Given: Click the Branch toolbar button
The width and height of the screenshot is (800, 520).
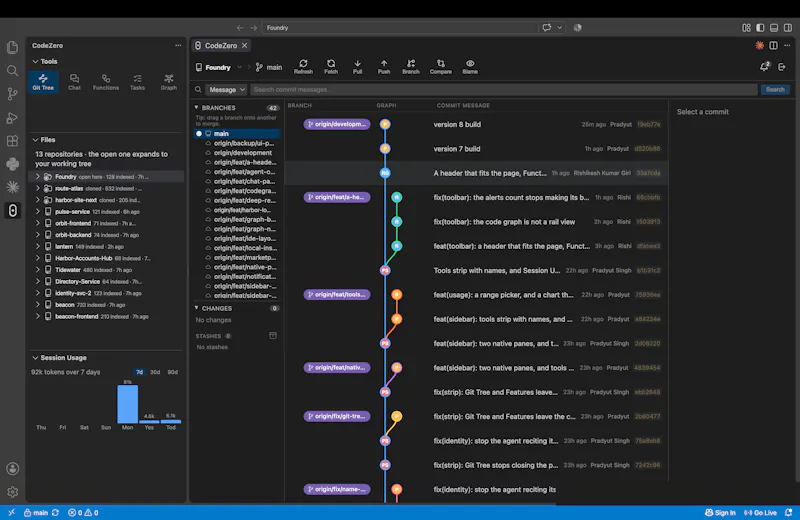Looking at the screenshot, I should (x=411, y=66).
